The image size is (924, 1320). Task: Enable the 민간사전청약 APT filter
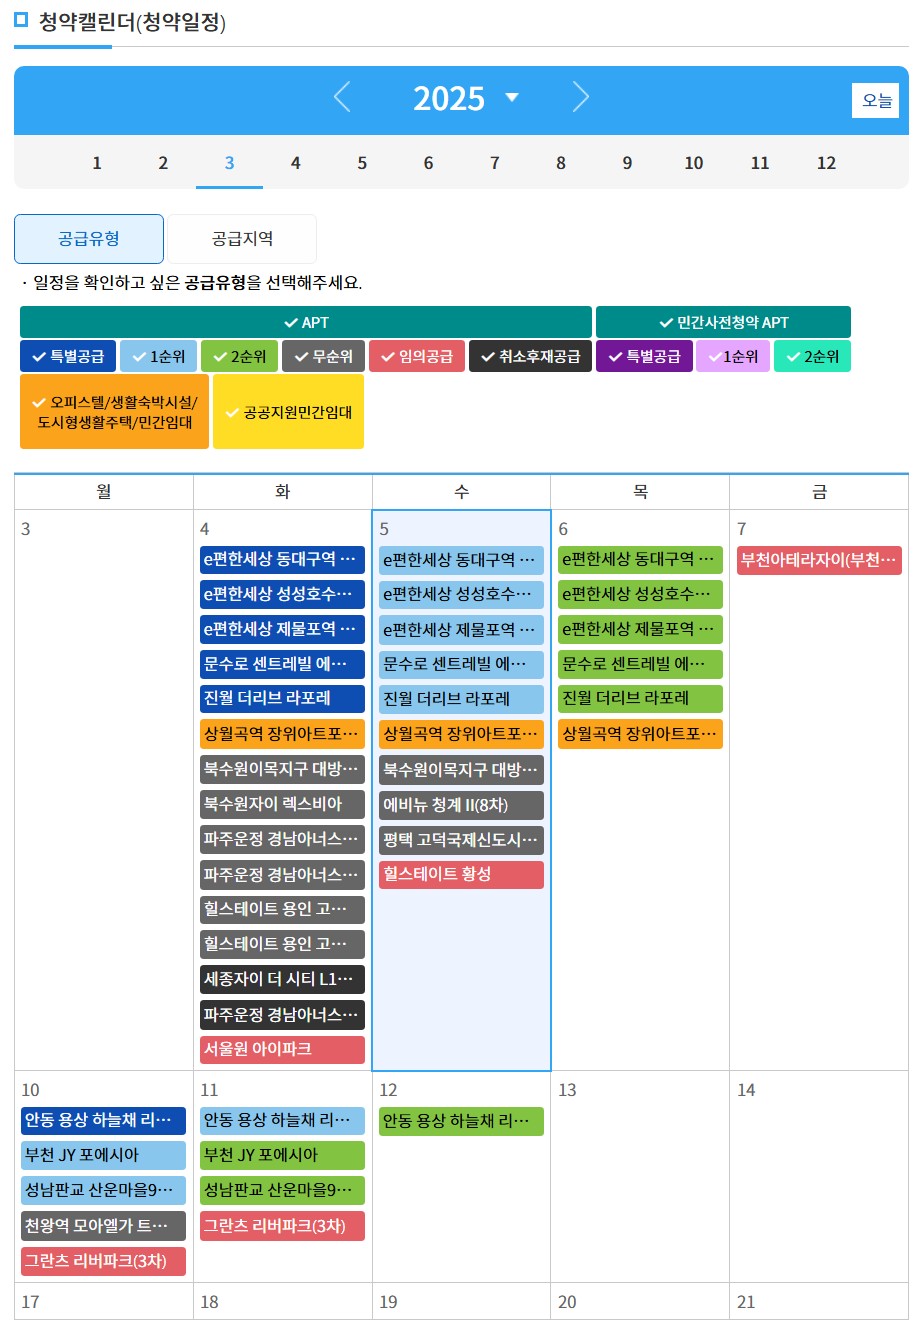pos(723,322)
